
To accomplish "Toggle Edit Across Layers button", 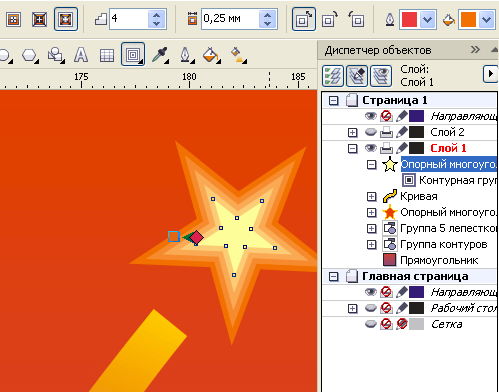I will (x=357, y=75).
